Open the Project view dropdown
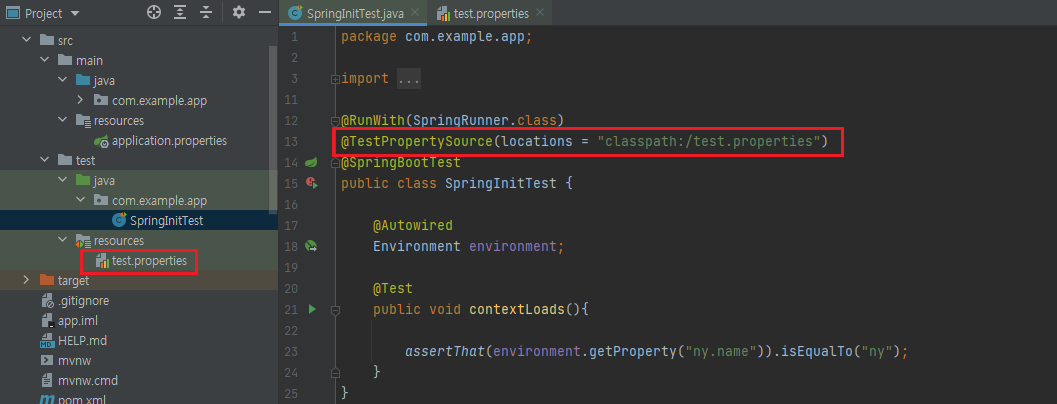 74,13
